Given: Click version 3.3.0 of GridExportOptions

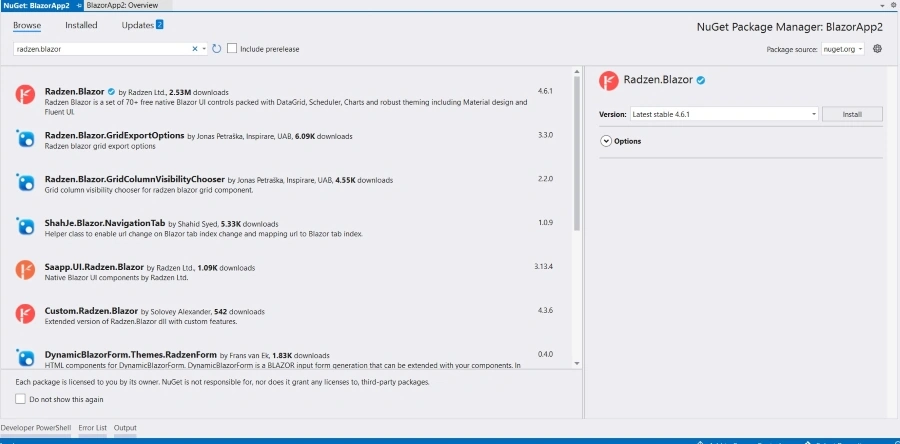Looking at the screenshot, I should (545, 135).
